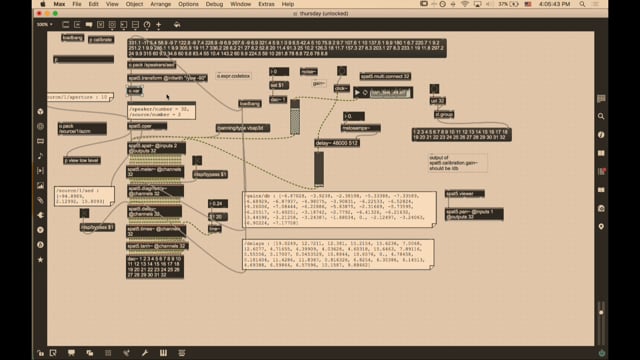Open the Apple menu
The image size is (640, 360).
click(x=43, y=4)
